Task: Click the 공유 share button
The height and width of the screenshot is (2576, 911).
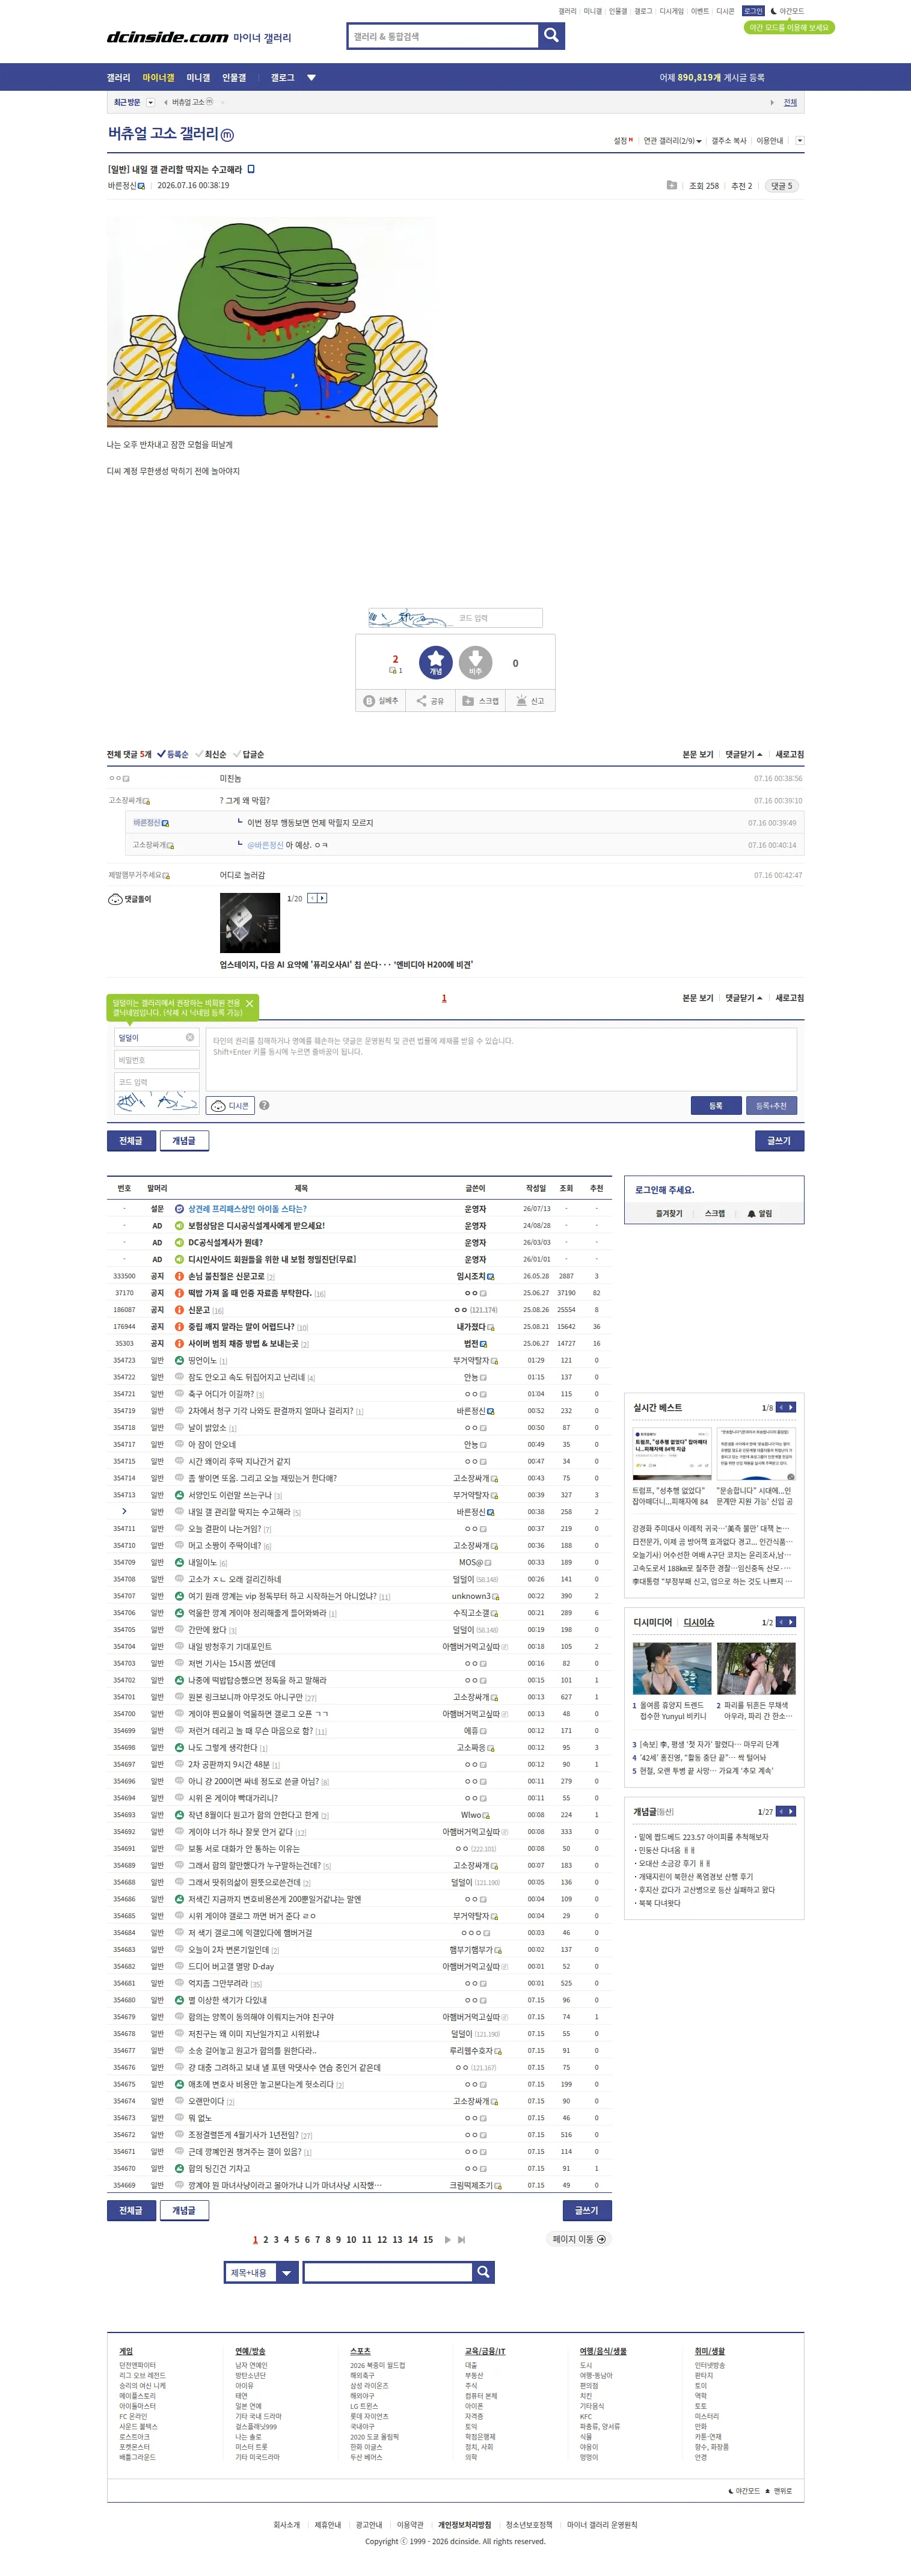Action: coord(430,701)
